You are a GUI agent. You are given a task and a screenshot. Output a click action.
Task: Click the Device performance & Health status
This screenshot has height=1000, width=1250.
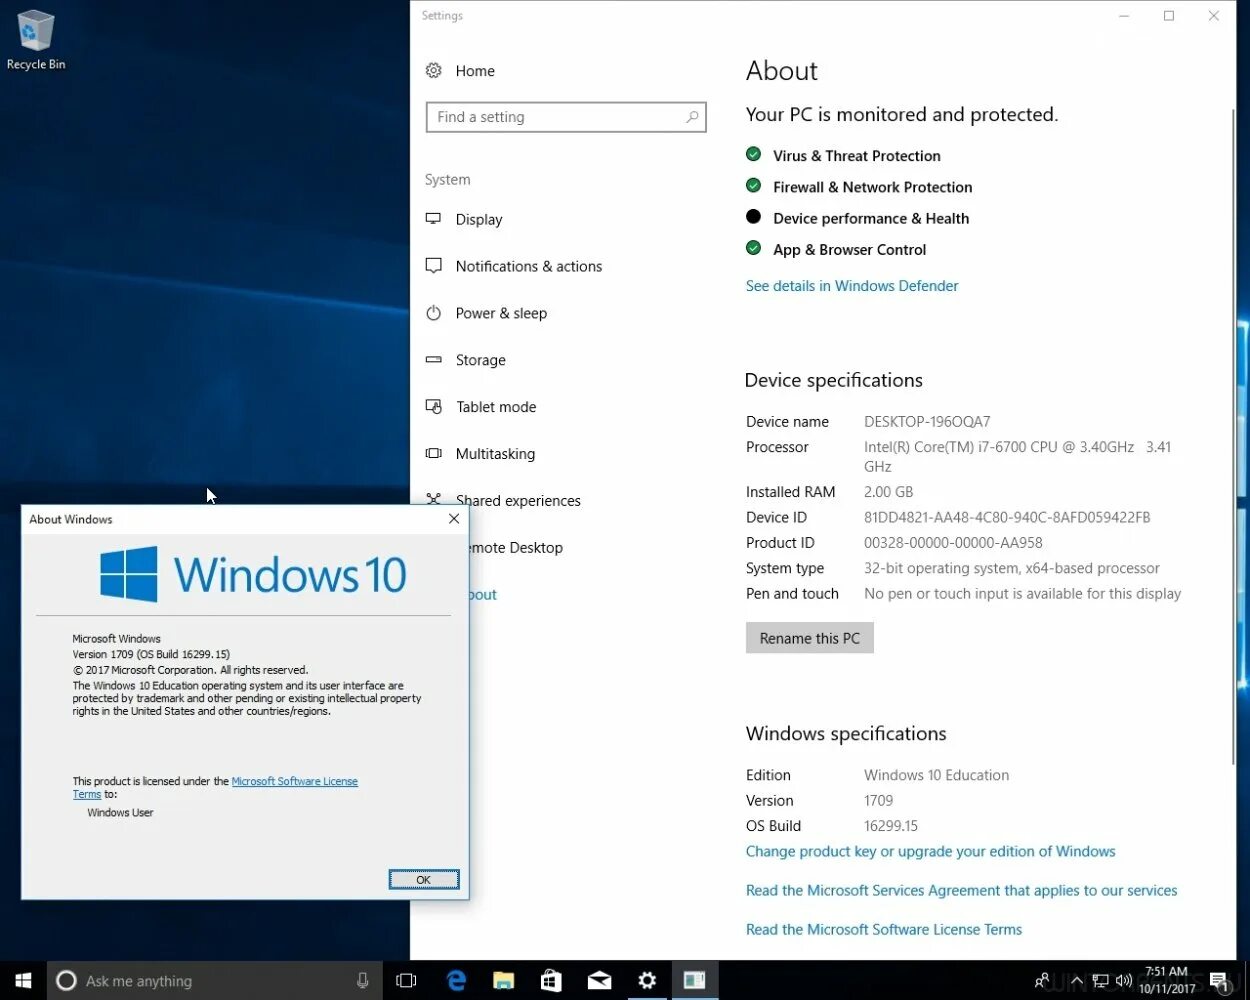pyautogui.click(x=870, y=218)
